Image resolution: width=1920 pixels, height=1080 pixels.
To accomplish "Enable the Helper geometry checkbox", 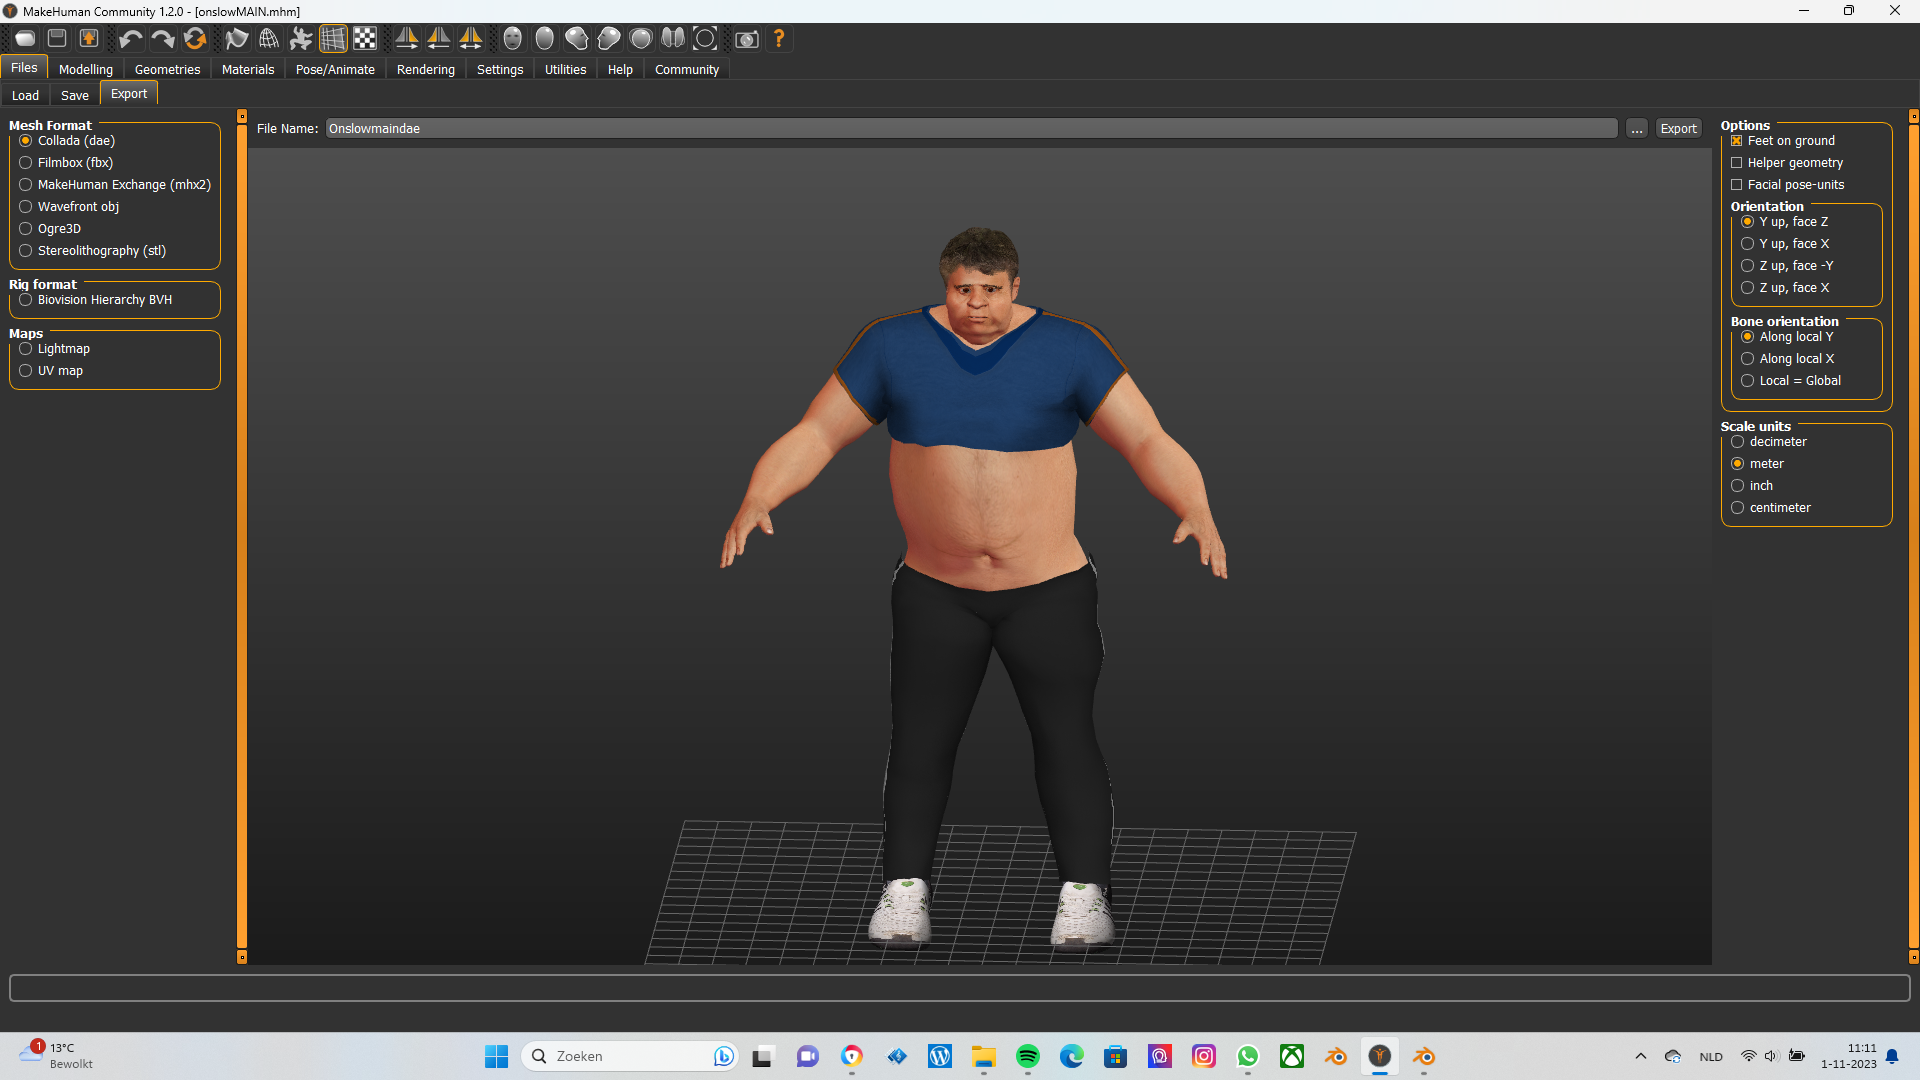I will pyautogui.click(x=1737, y=163).
